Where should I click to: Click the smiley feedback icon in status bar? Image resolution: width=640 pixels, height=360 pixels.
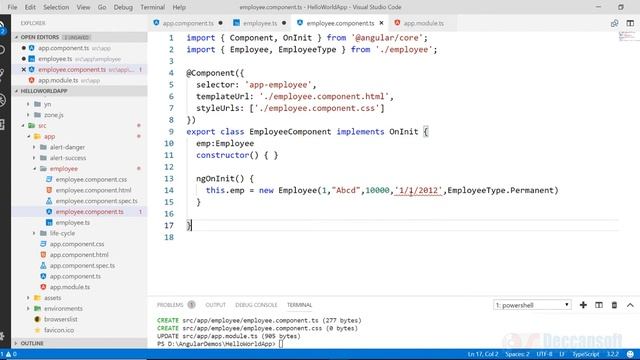click(630, 354)
